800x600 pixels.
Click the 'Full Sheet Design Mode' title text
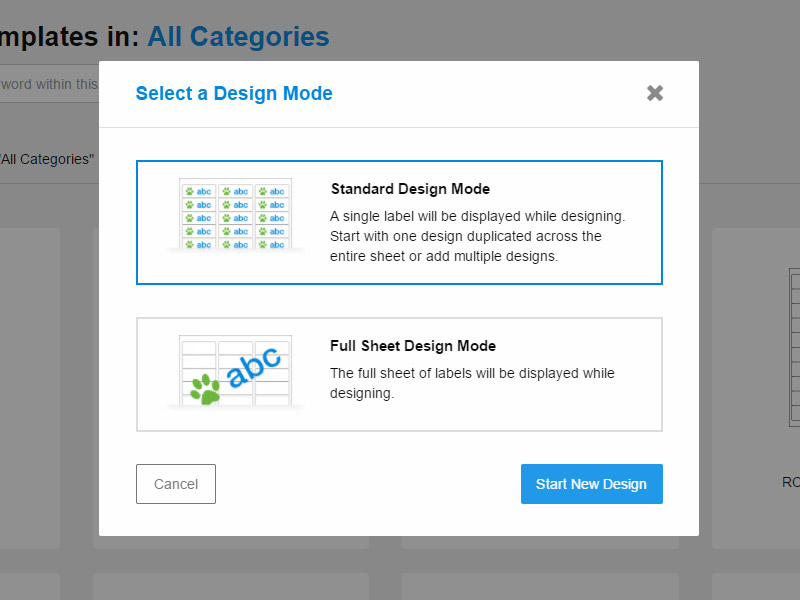(x=413, y=346)
